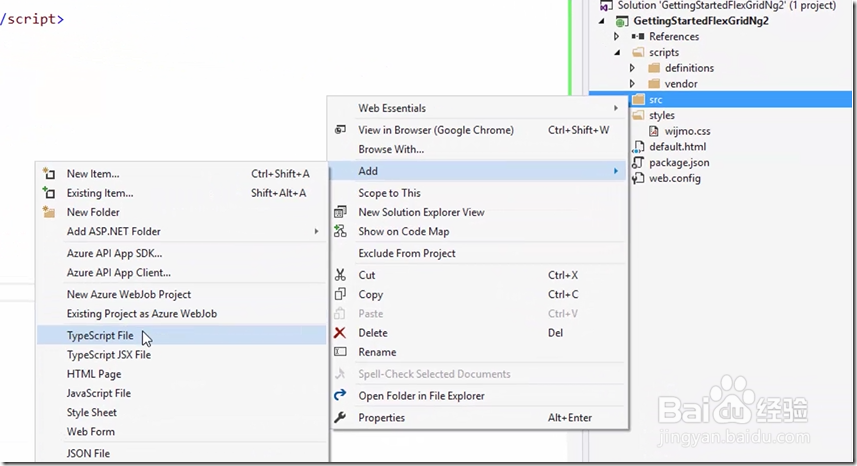The height and width of the screenshot is (466, 857).
Task: Expand the vendor folder
Action: [x=632, y=84]
